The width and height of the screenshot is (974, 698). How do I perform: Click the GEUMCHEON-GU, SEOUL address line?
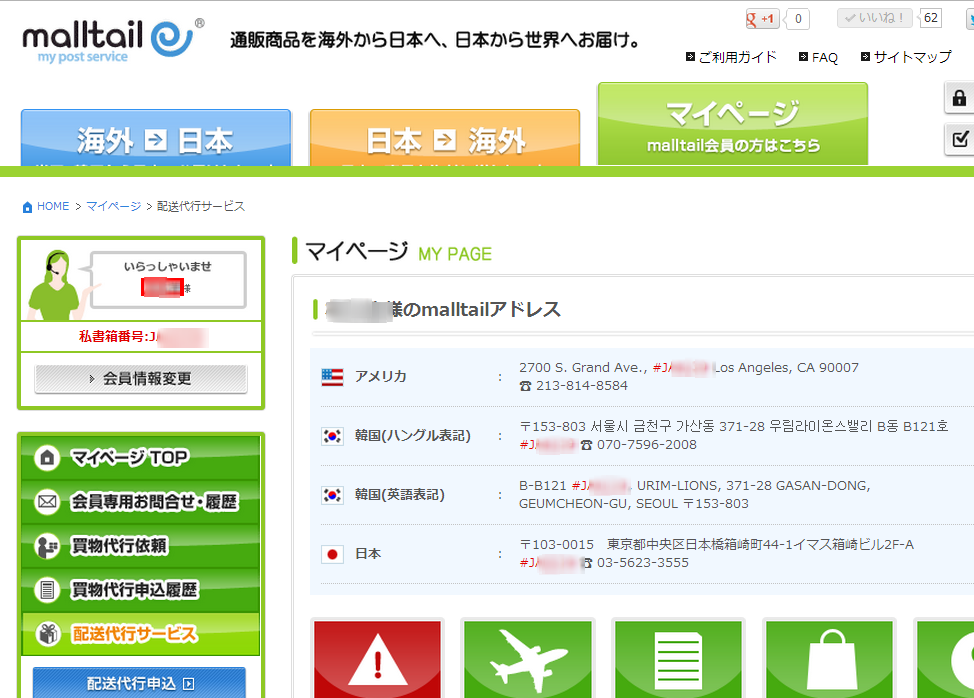pyautogui.click(x=634, y=504)
